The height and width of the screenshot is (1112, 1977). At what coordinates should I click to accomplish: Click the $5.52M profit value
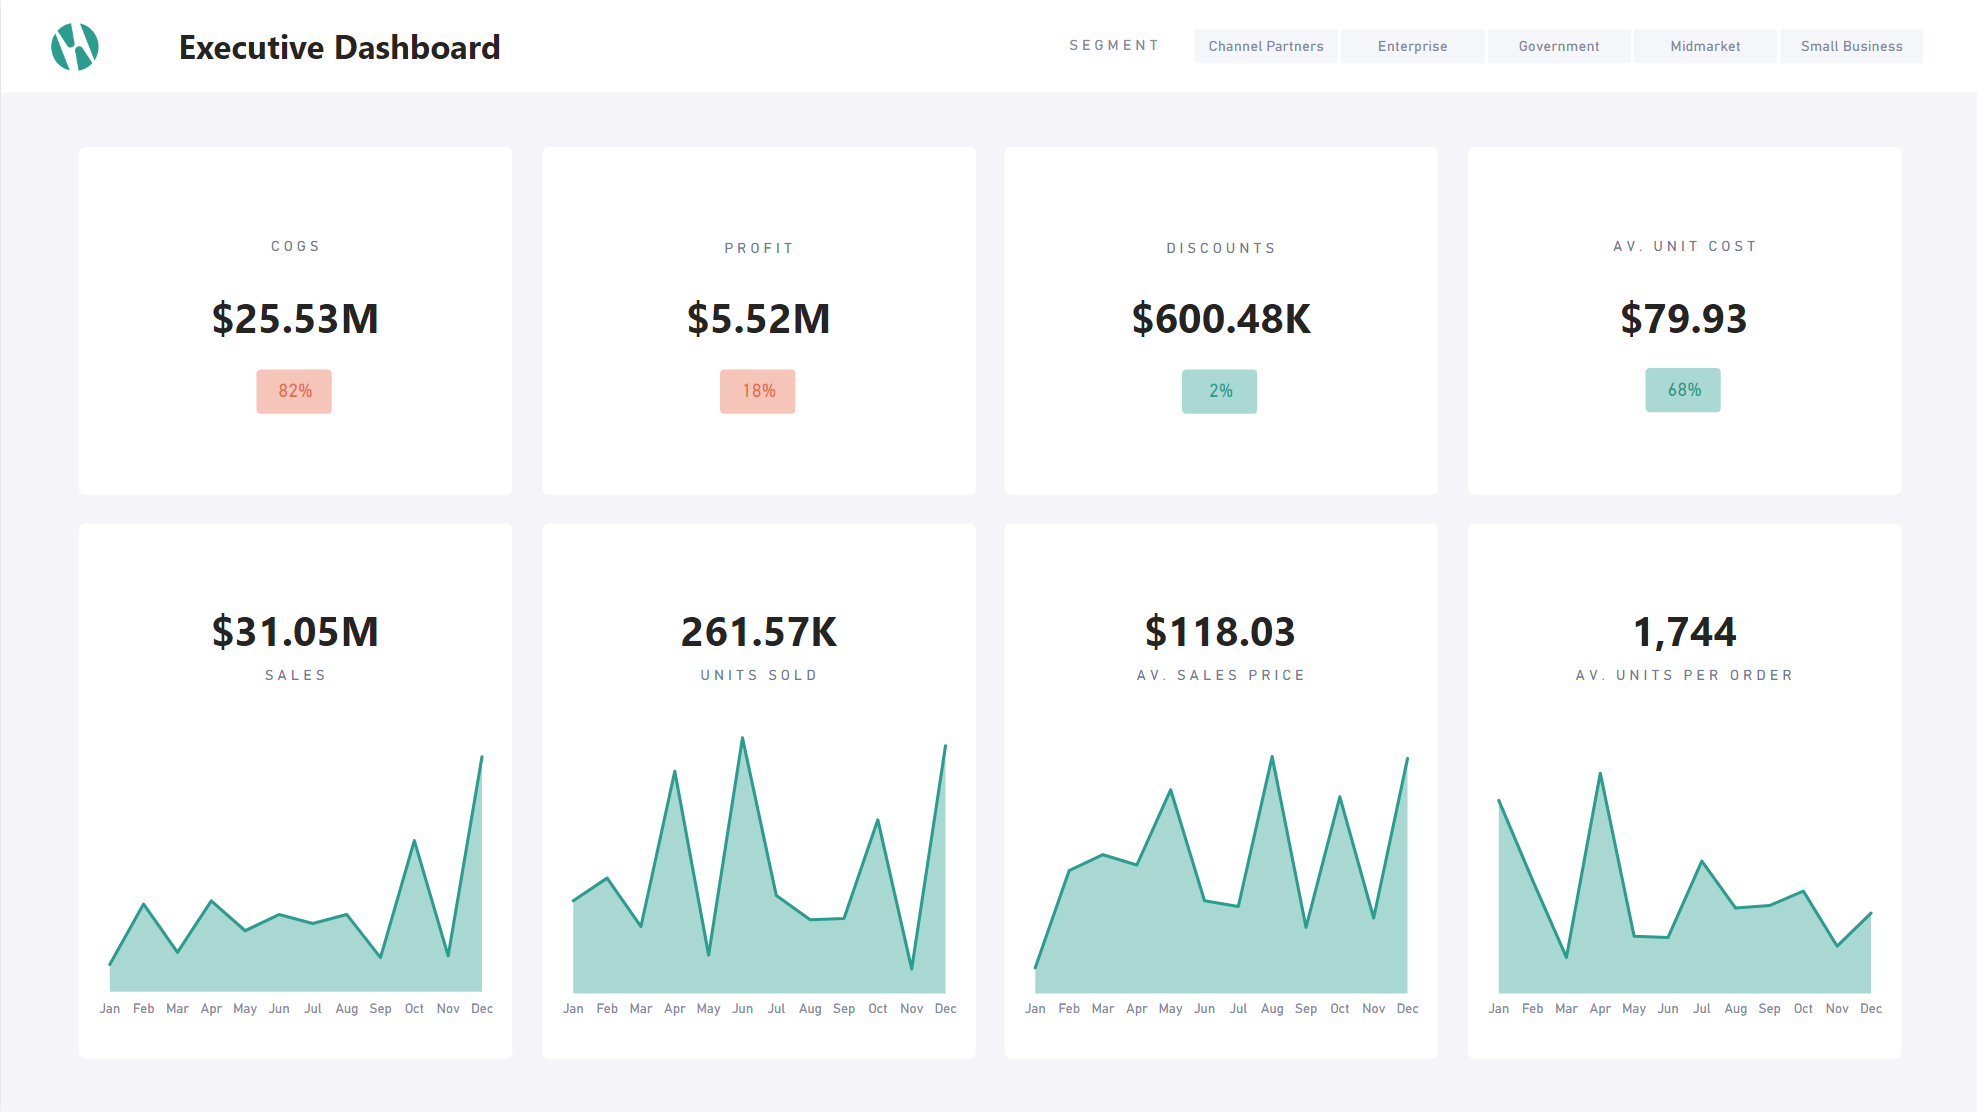pos(758,319)
